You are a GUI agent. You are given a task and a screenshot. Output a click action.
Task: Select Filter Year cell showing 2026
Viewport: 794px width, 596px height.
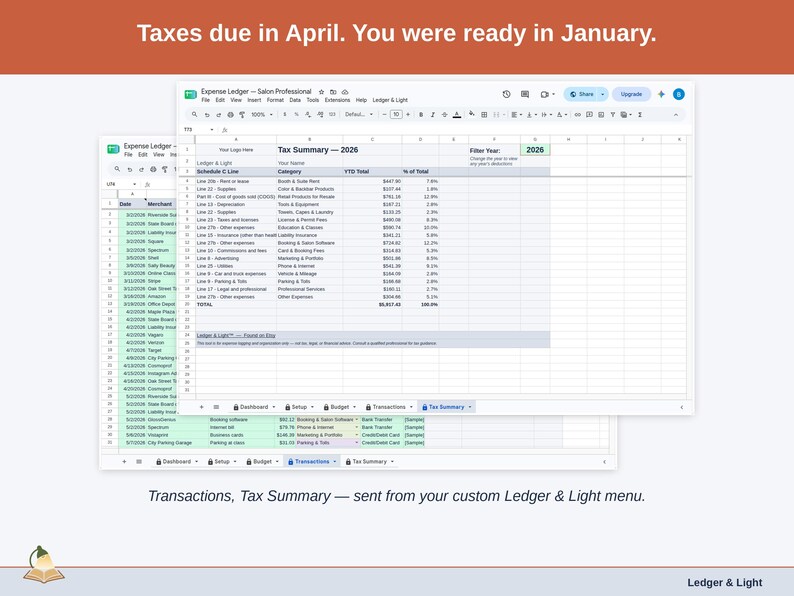535,150
